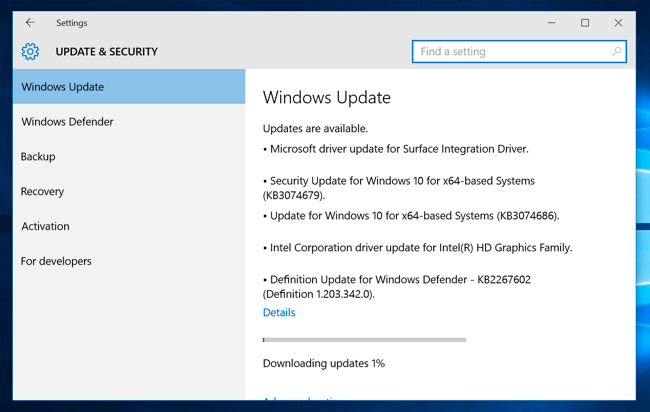The height and width of the screenshot is (412, 650).
Task: Open the Windows Defender section
Action: (129, 121)
